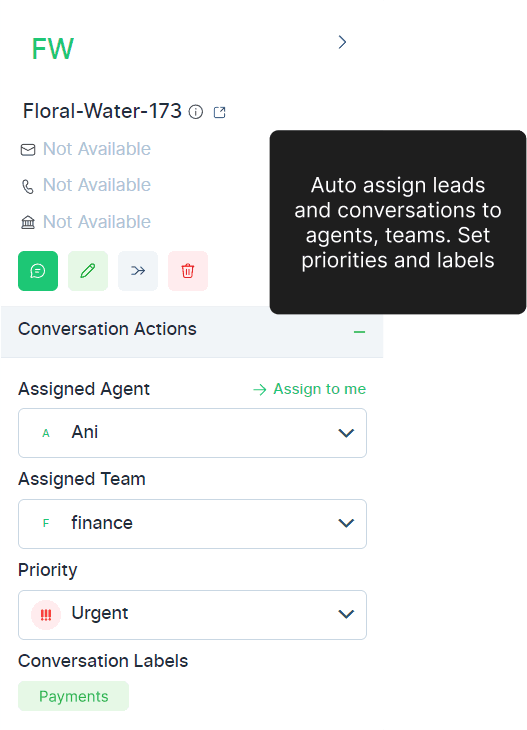Click the double-arrow merge contact icon
This screenshot has height=730, width=527.
tap(138, 271)
